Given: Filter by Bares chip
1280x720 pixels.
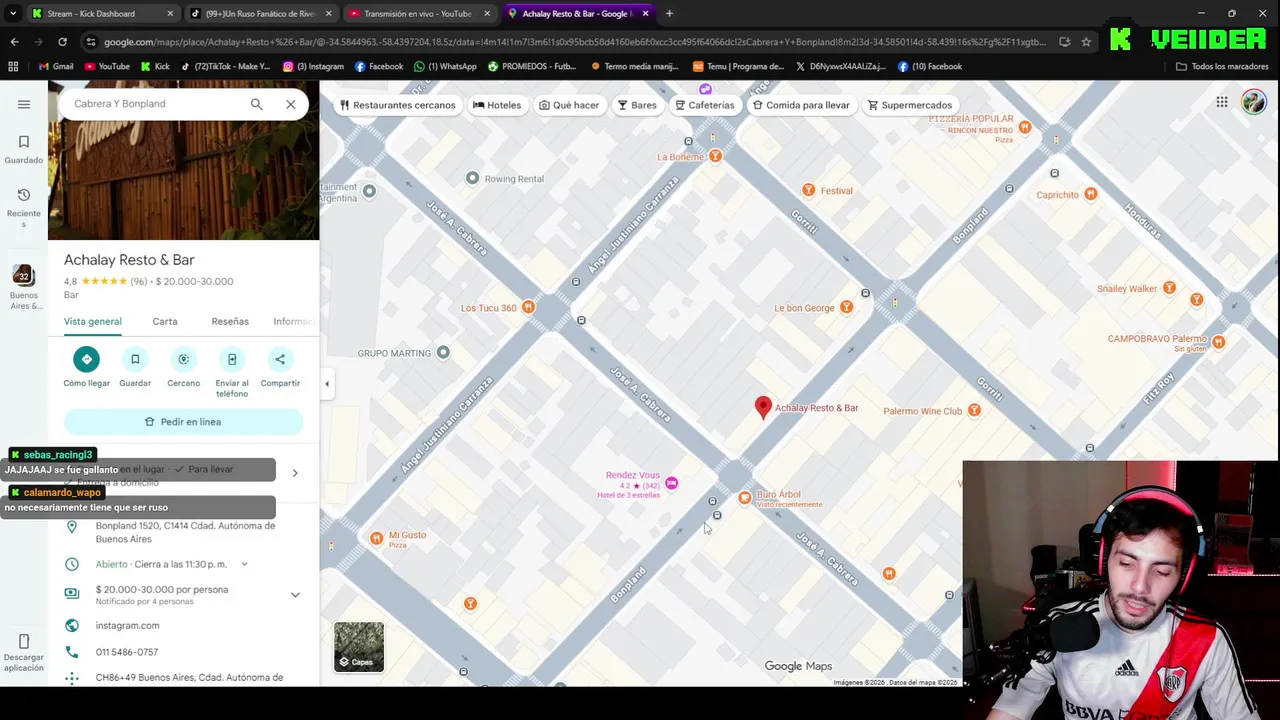Looking at the screenshot, I should click(637, 105).
